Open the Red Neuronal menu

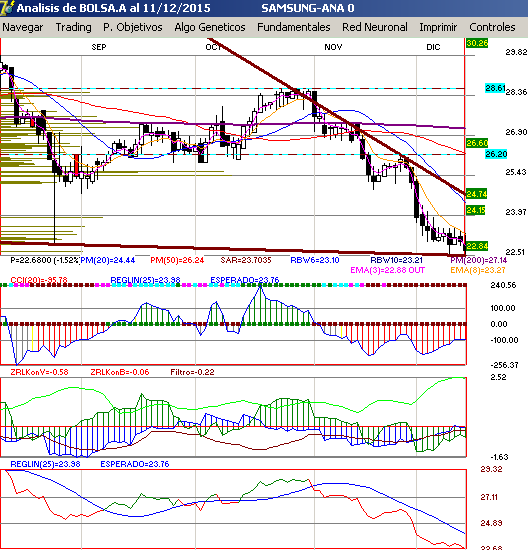375,27
